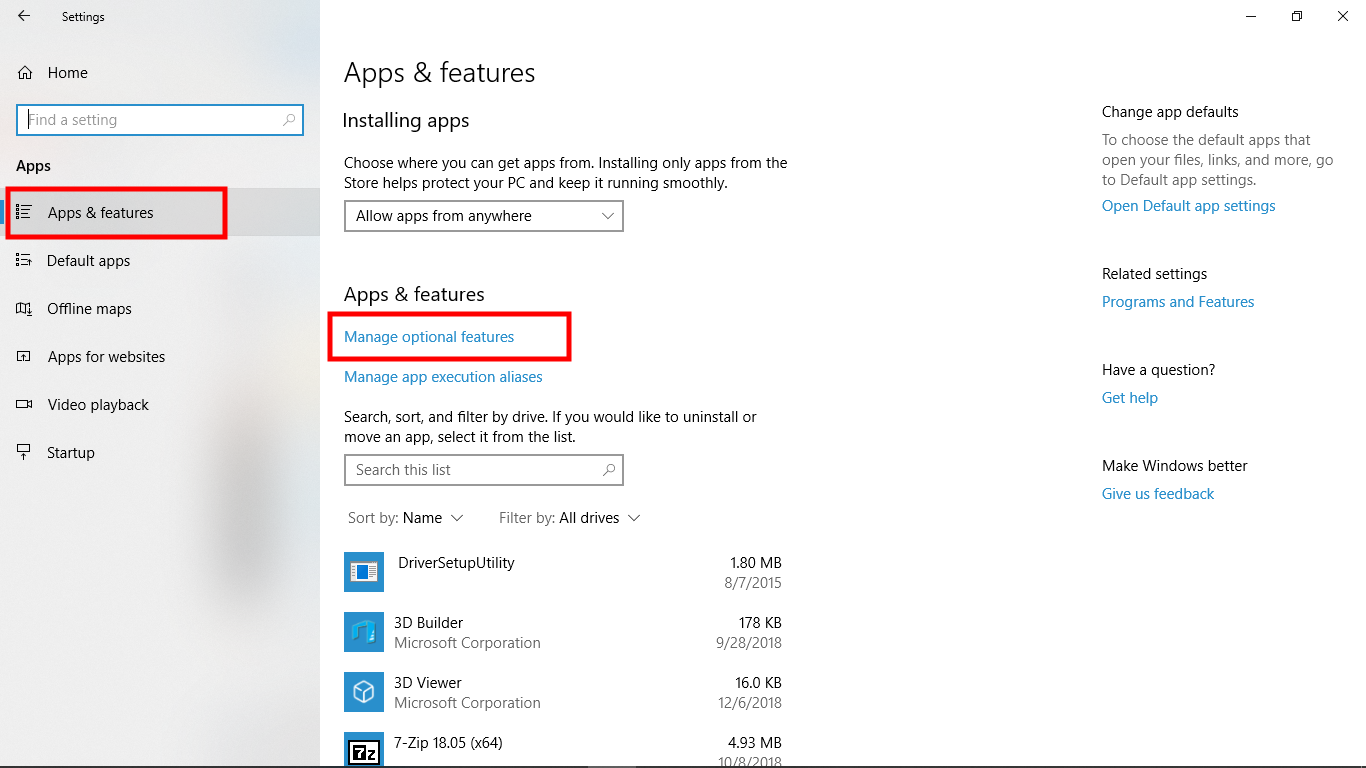1366x768 pixels.
Task: Select Offline maps in sidebar
Action: [160, 308]
